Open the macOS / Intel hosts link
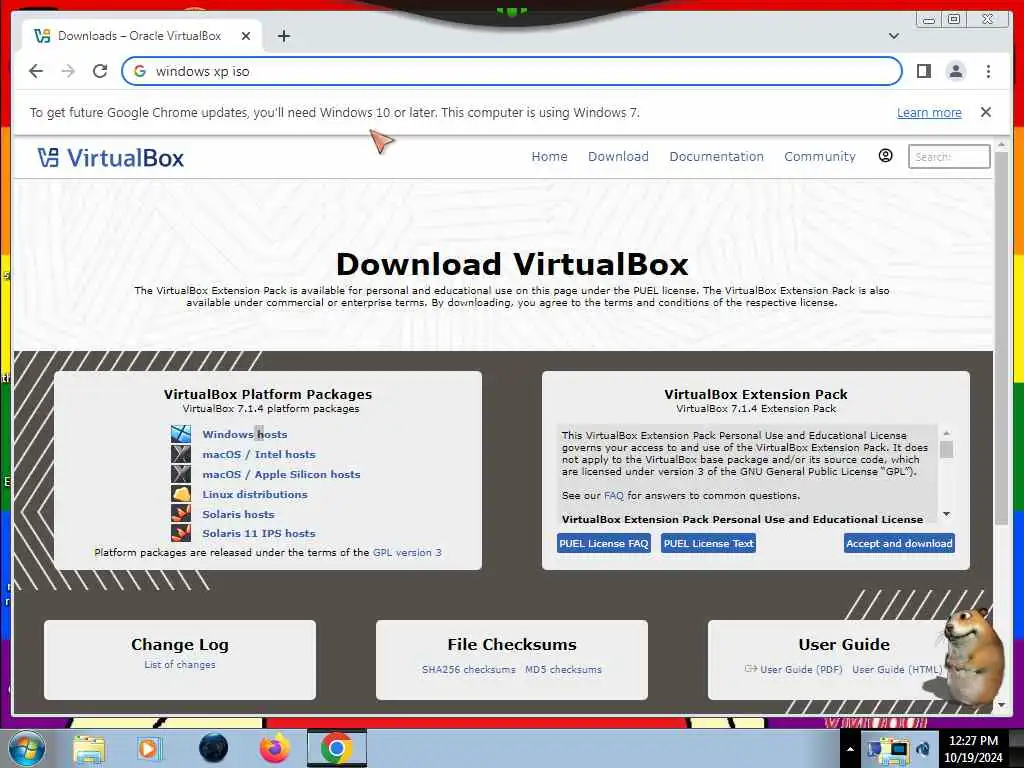 pyautogui.click(x=259, y=455)
